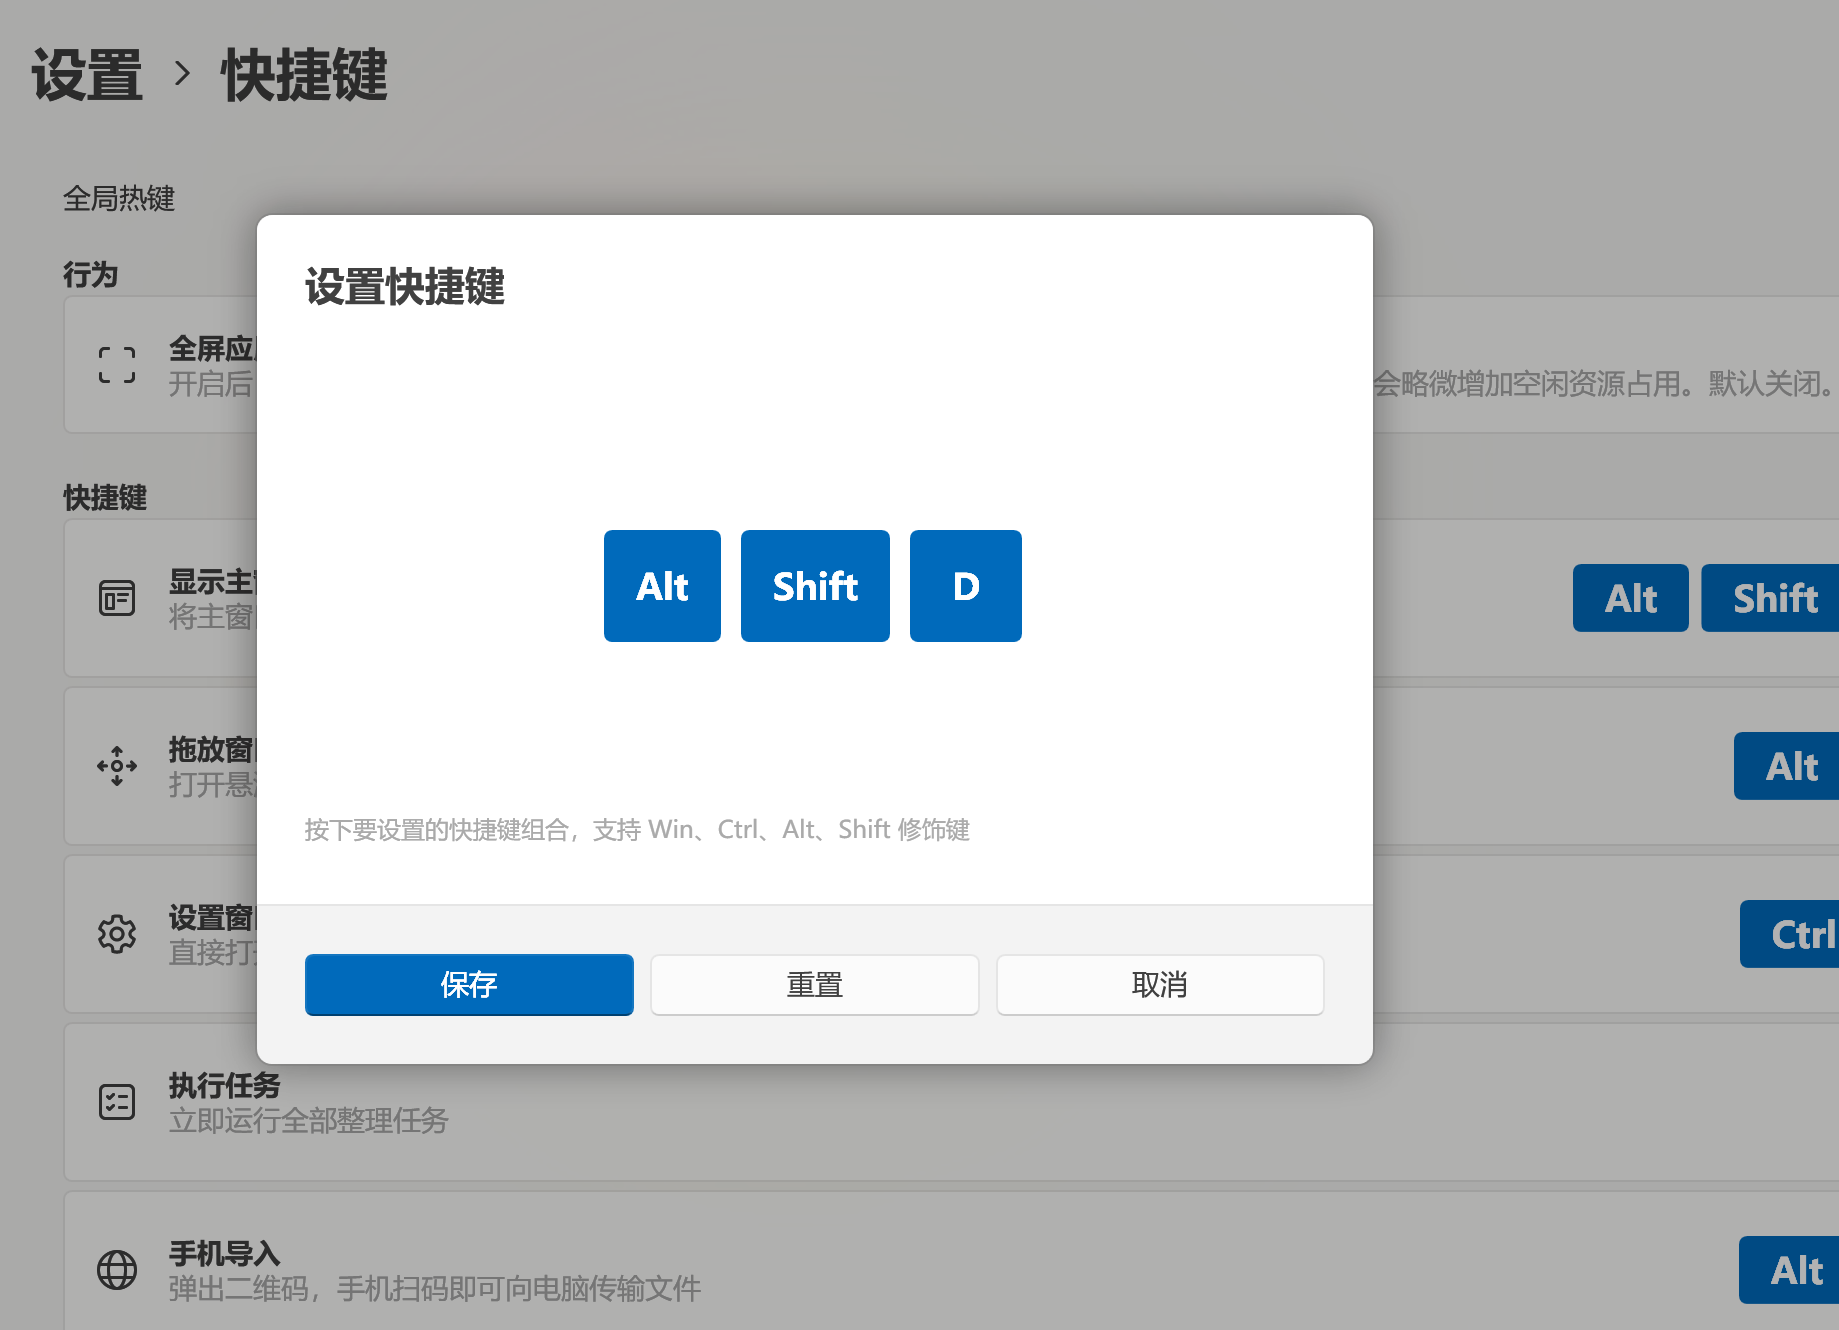Click the Alt key in 显示主窗 row
The width and height of the screenshot is (1839, 1330).
[x=1631, y=598]
